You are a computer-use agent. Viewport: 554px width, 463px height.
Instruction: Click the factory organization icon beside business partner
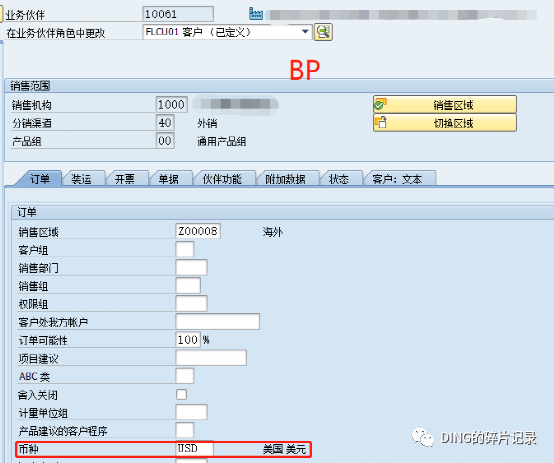[256, 14]
